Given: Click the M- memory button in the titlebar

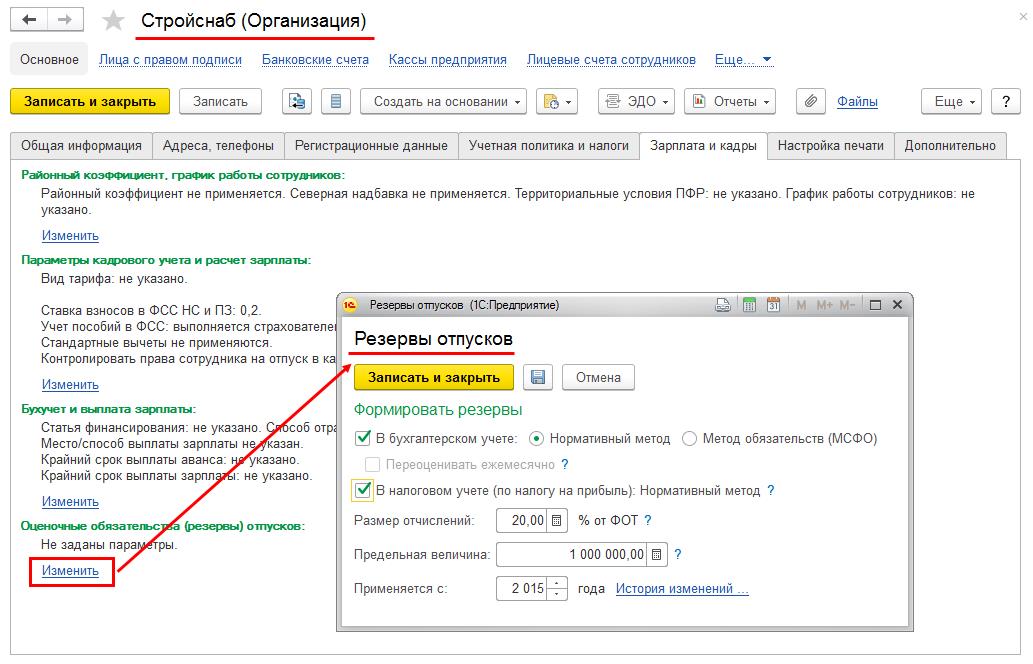Looking at the screenshot, I should tap(847, 305).
